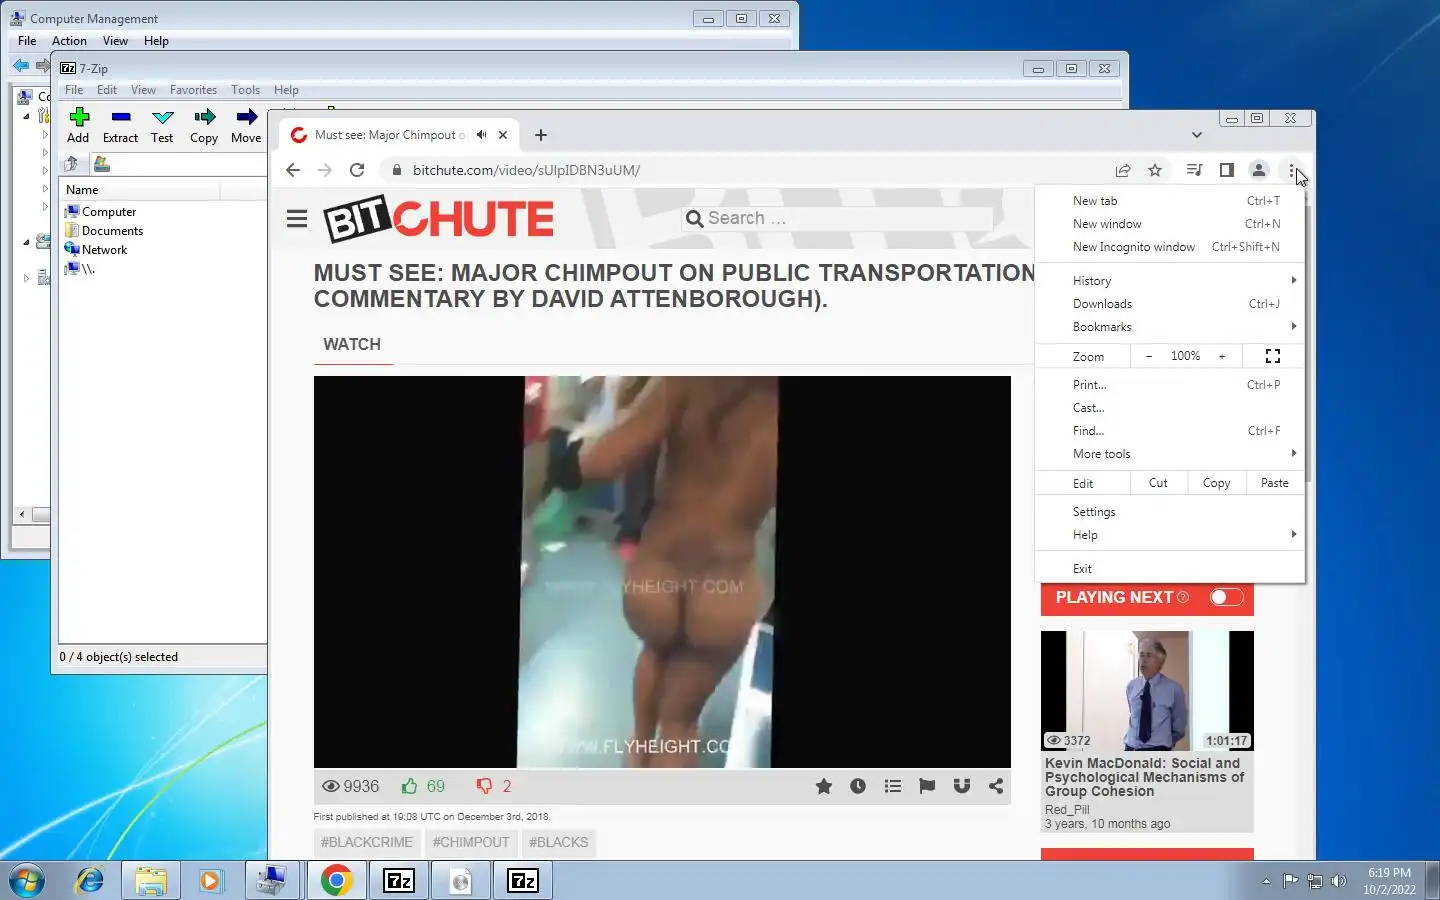Switch to the WATCH tab
The height and width of the screenshot is (900, 1440).
click(352, 344)
